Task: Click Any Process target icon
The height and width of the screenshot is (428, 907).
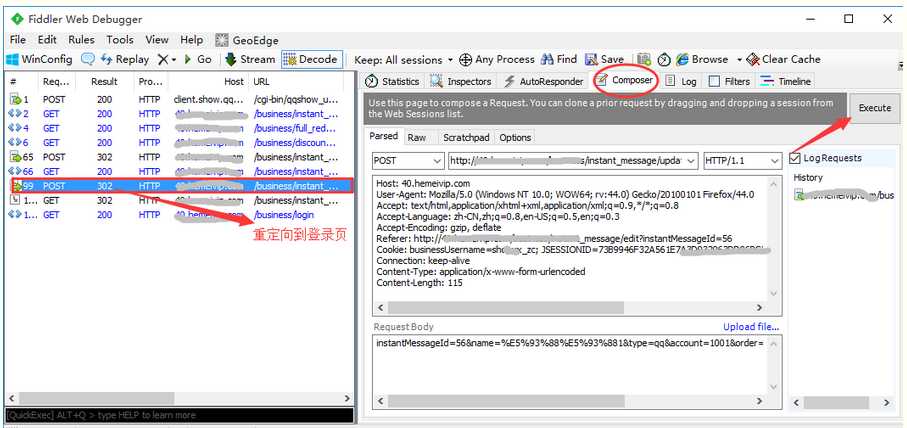Action: point(497,59)
